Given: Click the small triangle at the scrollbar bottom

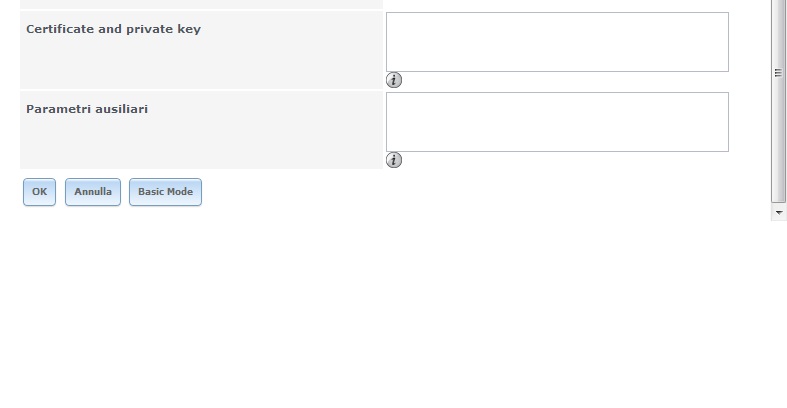Looking at the screenshot, I should pyautogui.click(x=778, y=212).
